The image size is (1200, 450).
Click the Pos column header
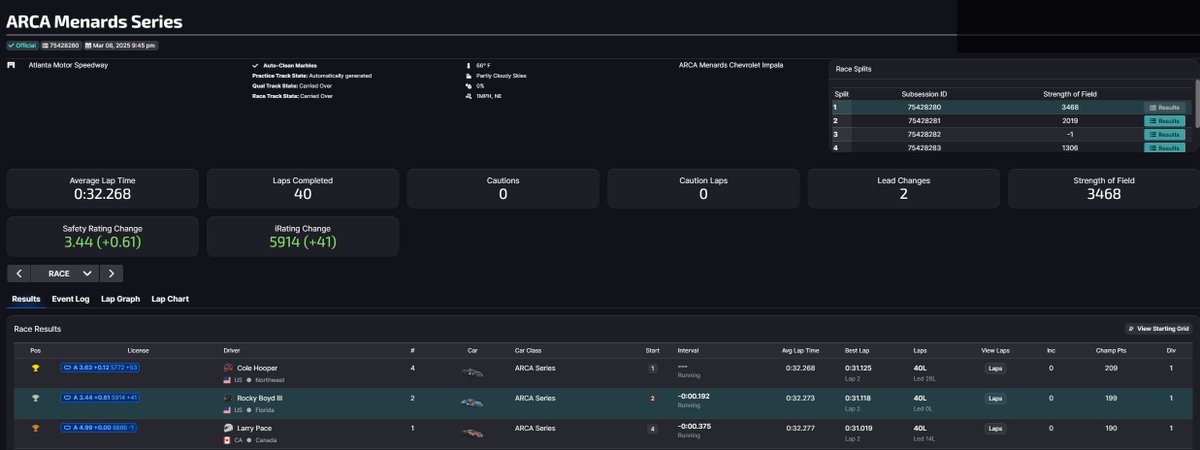click(36, 351)
